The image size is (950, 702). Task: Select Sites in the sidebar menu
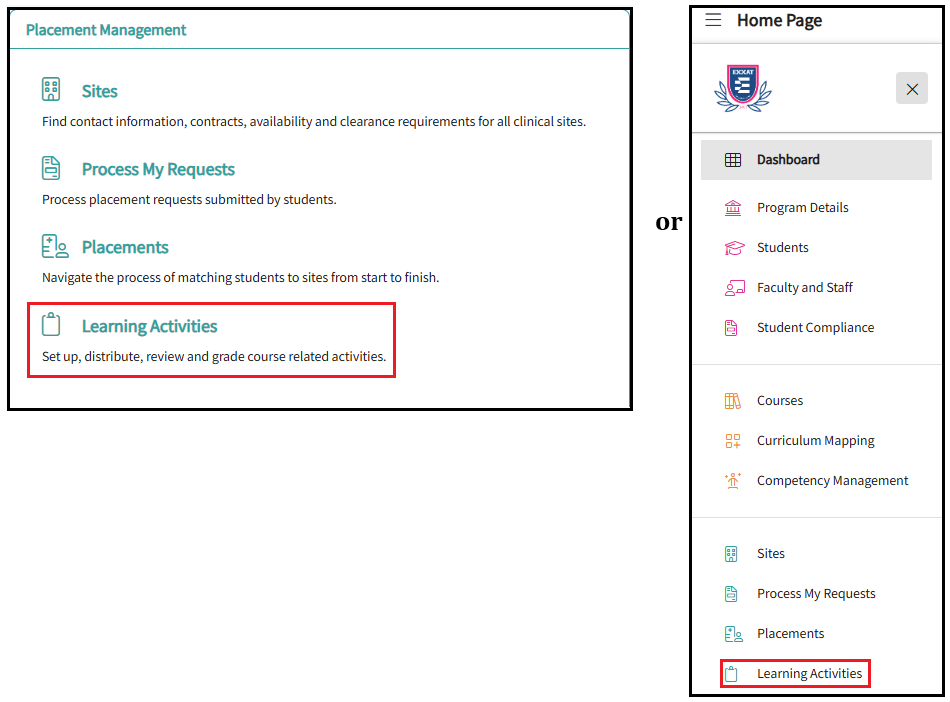pos(770,554)
